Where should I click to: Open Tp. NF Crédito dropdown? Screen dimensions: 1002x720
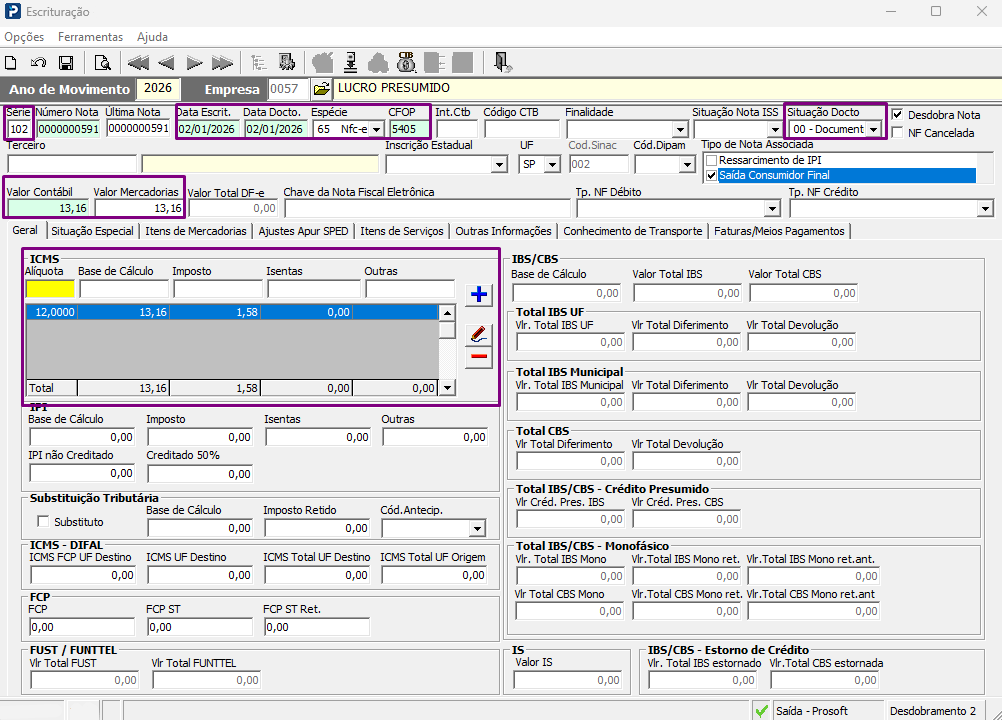point(985,208)
